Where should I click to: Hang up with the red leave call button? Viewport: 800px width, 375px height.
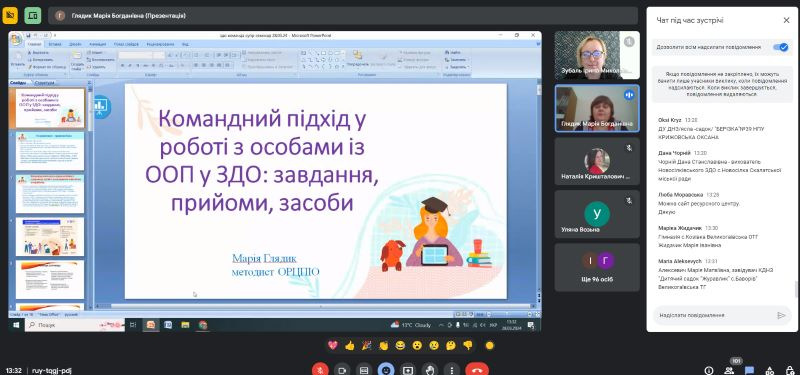tap(477, 370)
